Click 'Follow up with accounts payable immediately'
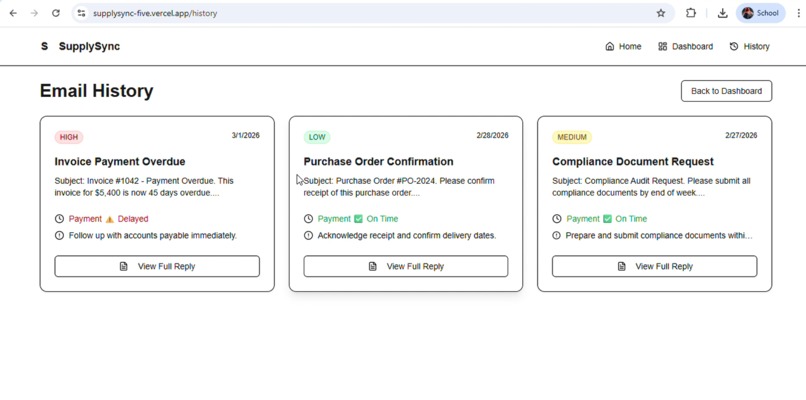806x400 pixels. [x=153, y=236]
